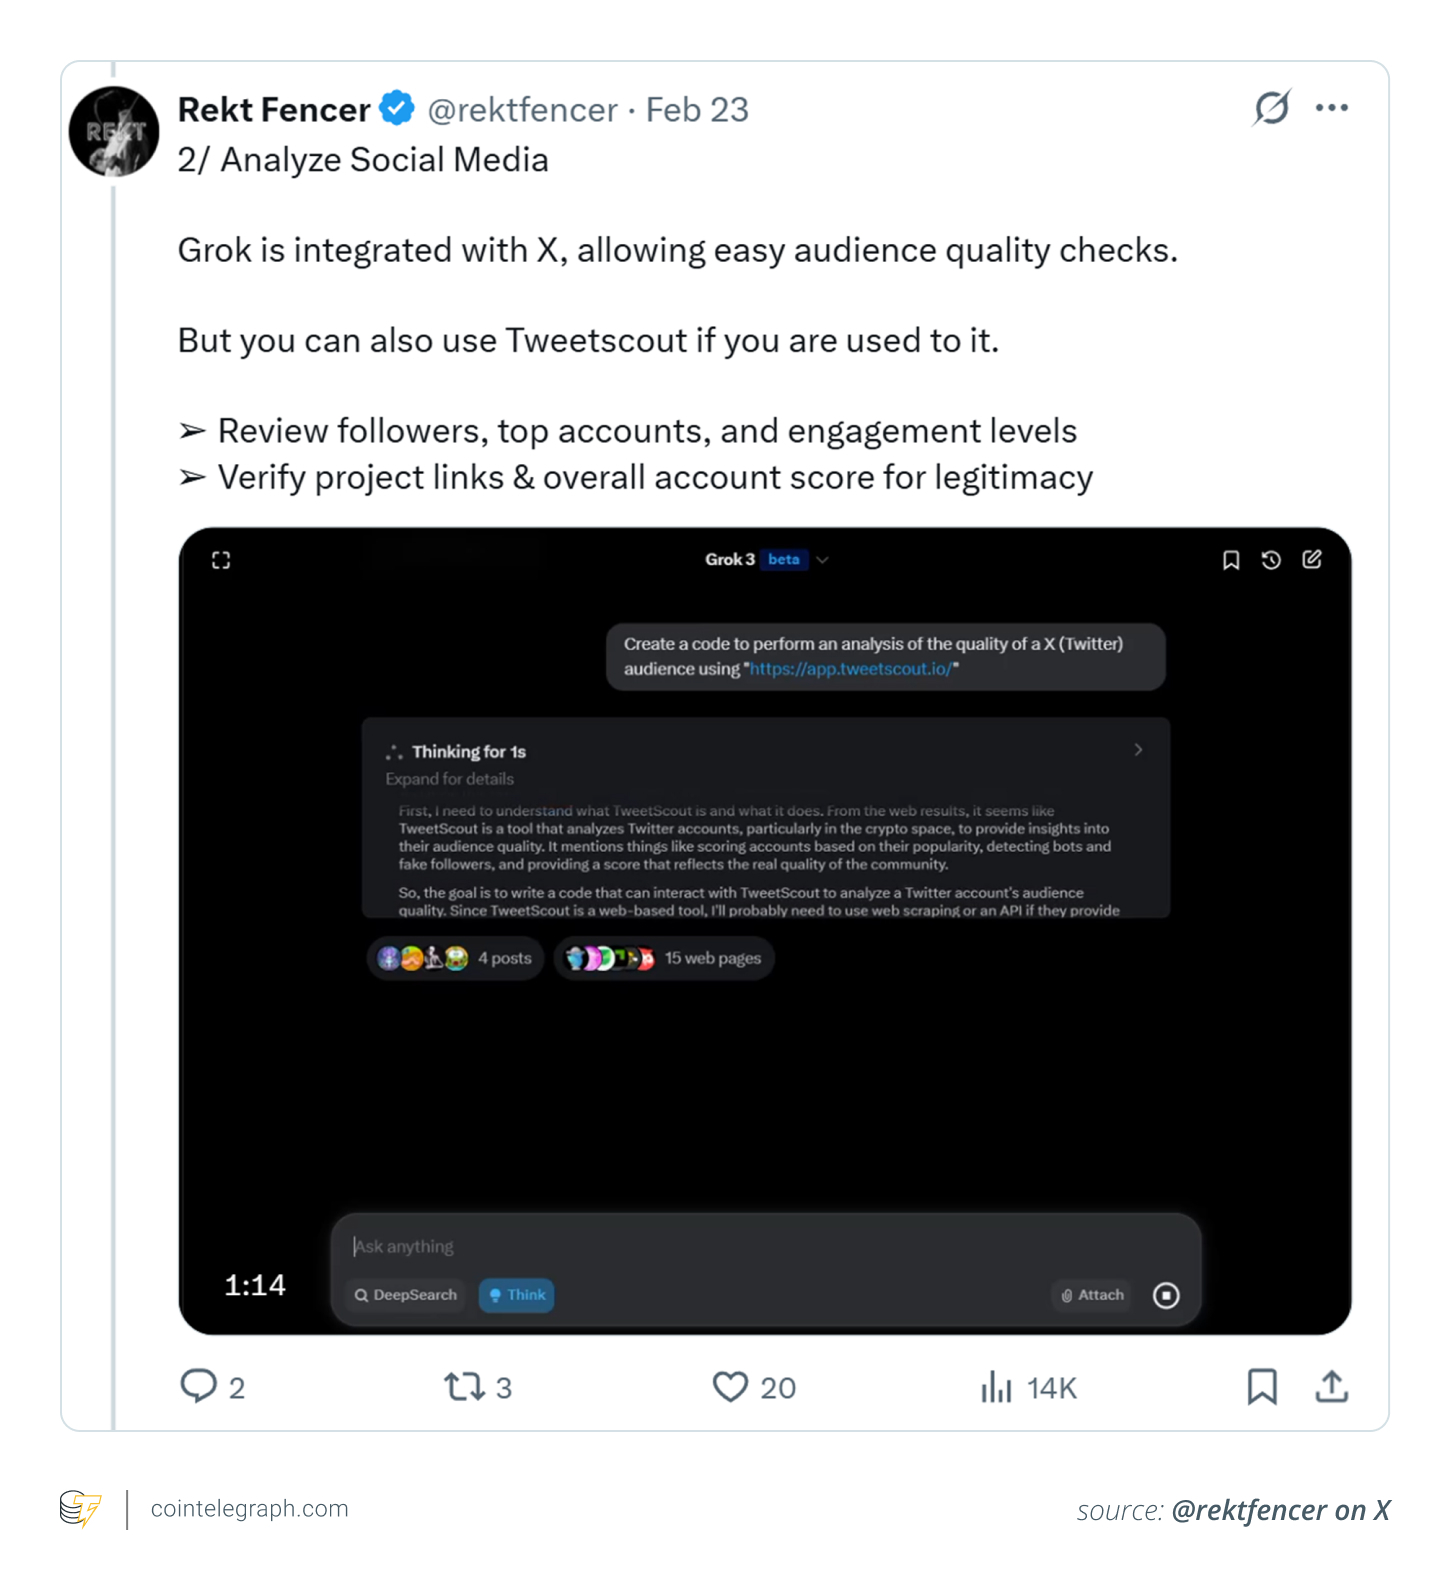Click the fullscreen icon in Grok window
Screen dimensions: 1450x1590
click(x=221, y=560)
